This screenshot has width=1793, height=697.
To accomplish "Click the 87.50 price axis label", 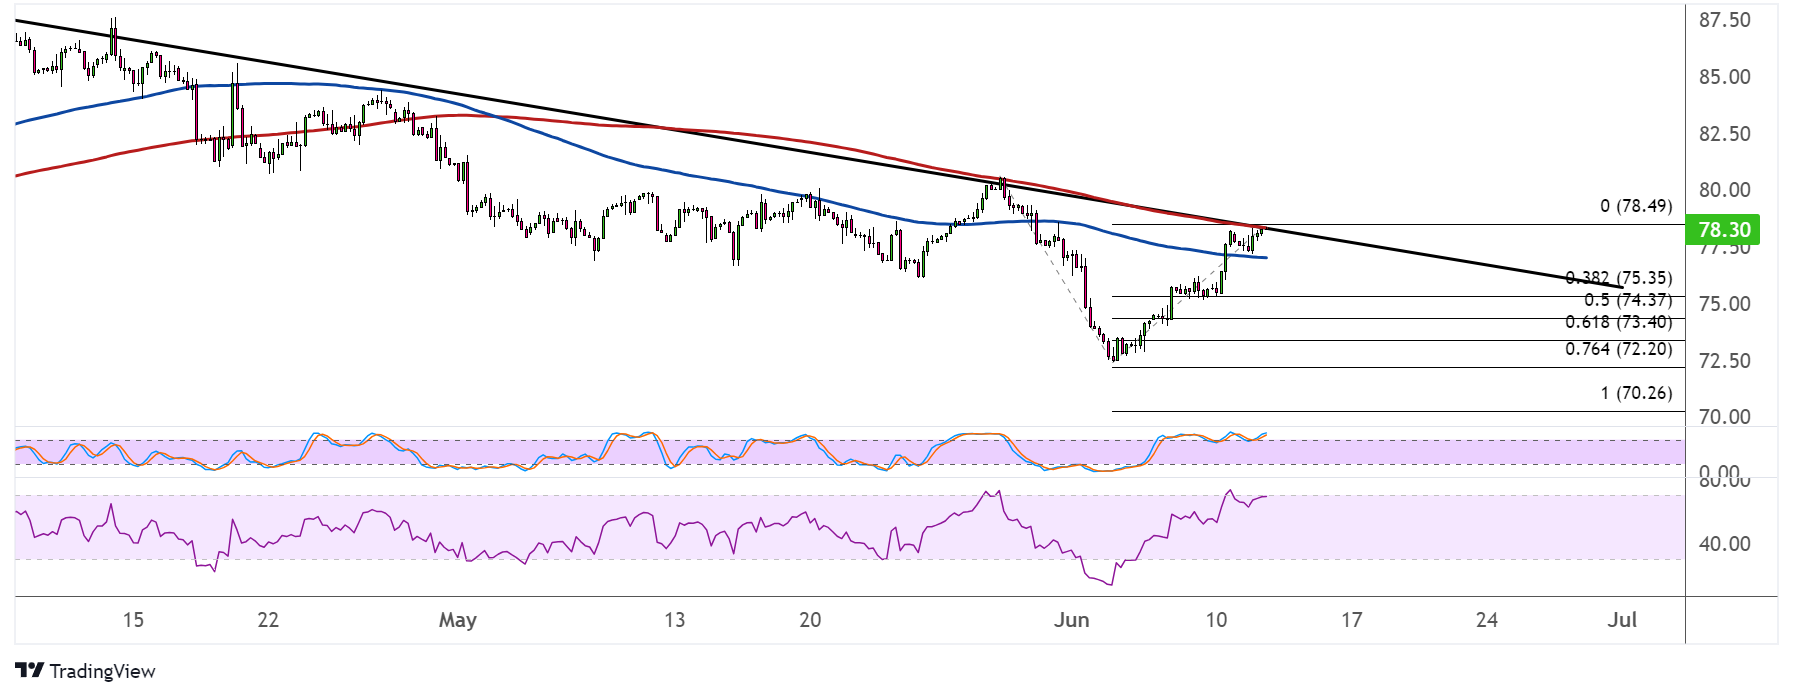I will (x=1725, y=20).
